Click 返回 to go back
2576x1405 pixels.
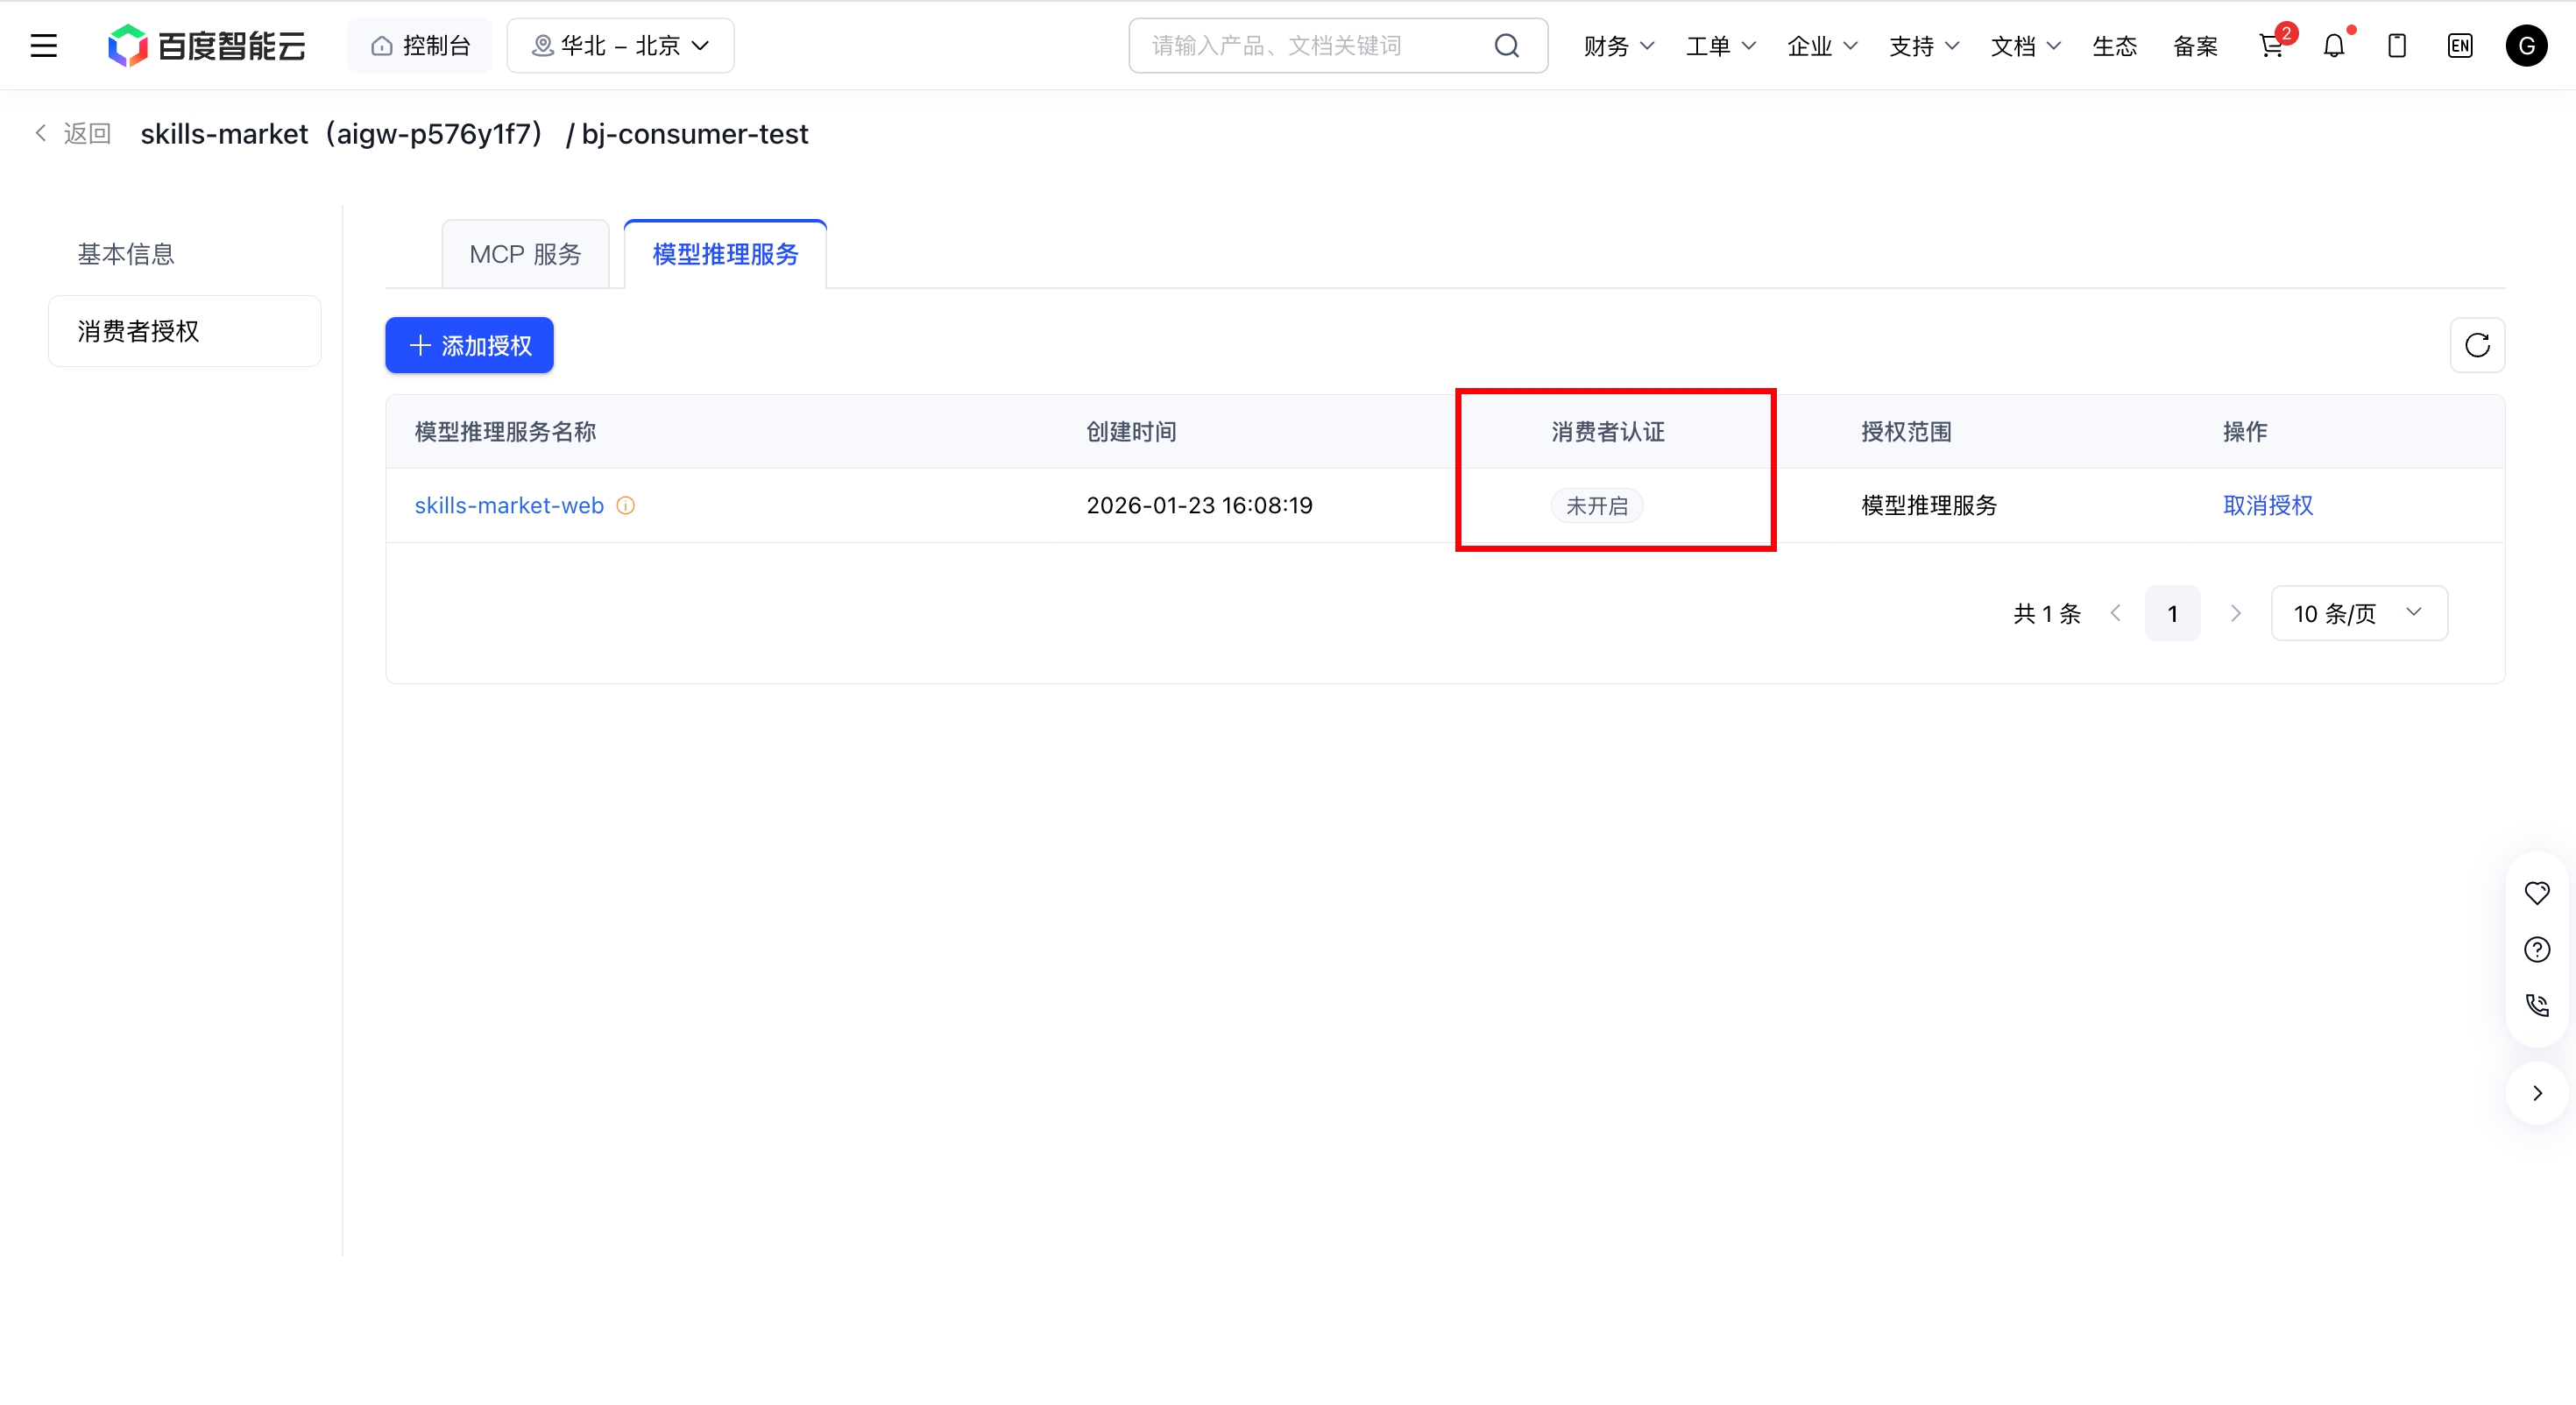click(73, 133)
